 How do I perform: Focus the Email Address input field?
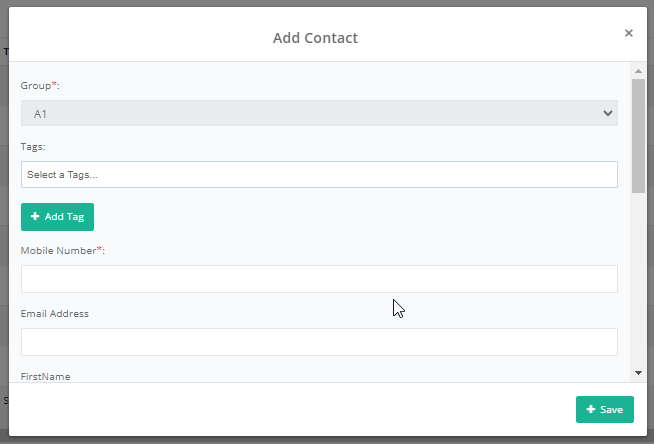pyautogui.click(x=319, y=342)
